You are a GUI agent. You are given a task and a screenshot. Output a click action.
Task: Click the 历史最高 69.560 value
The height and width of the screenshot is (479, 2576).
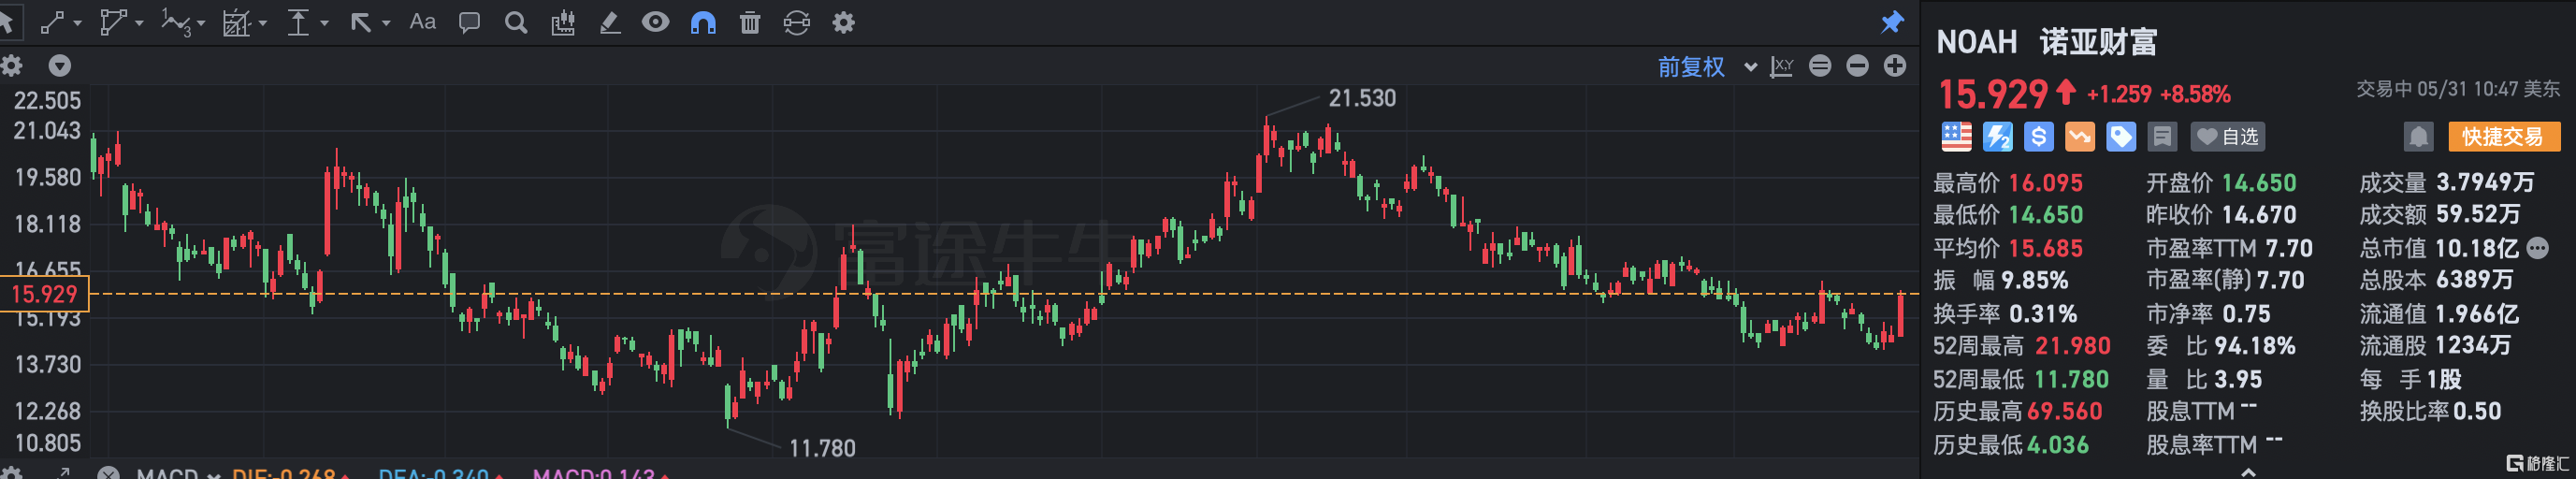2065,411
